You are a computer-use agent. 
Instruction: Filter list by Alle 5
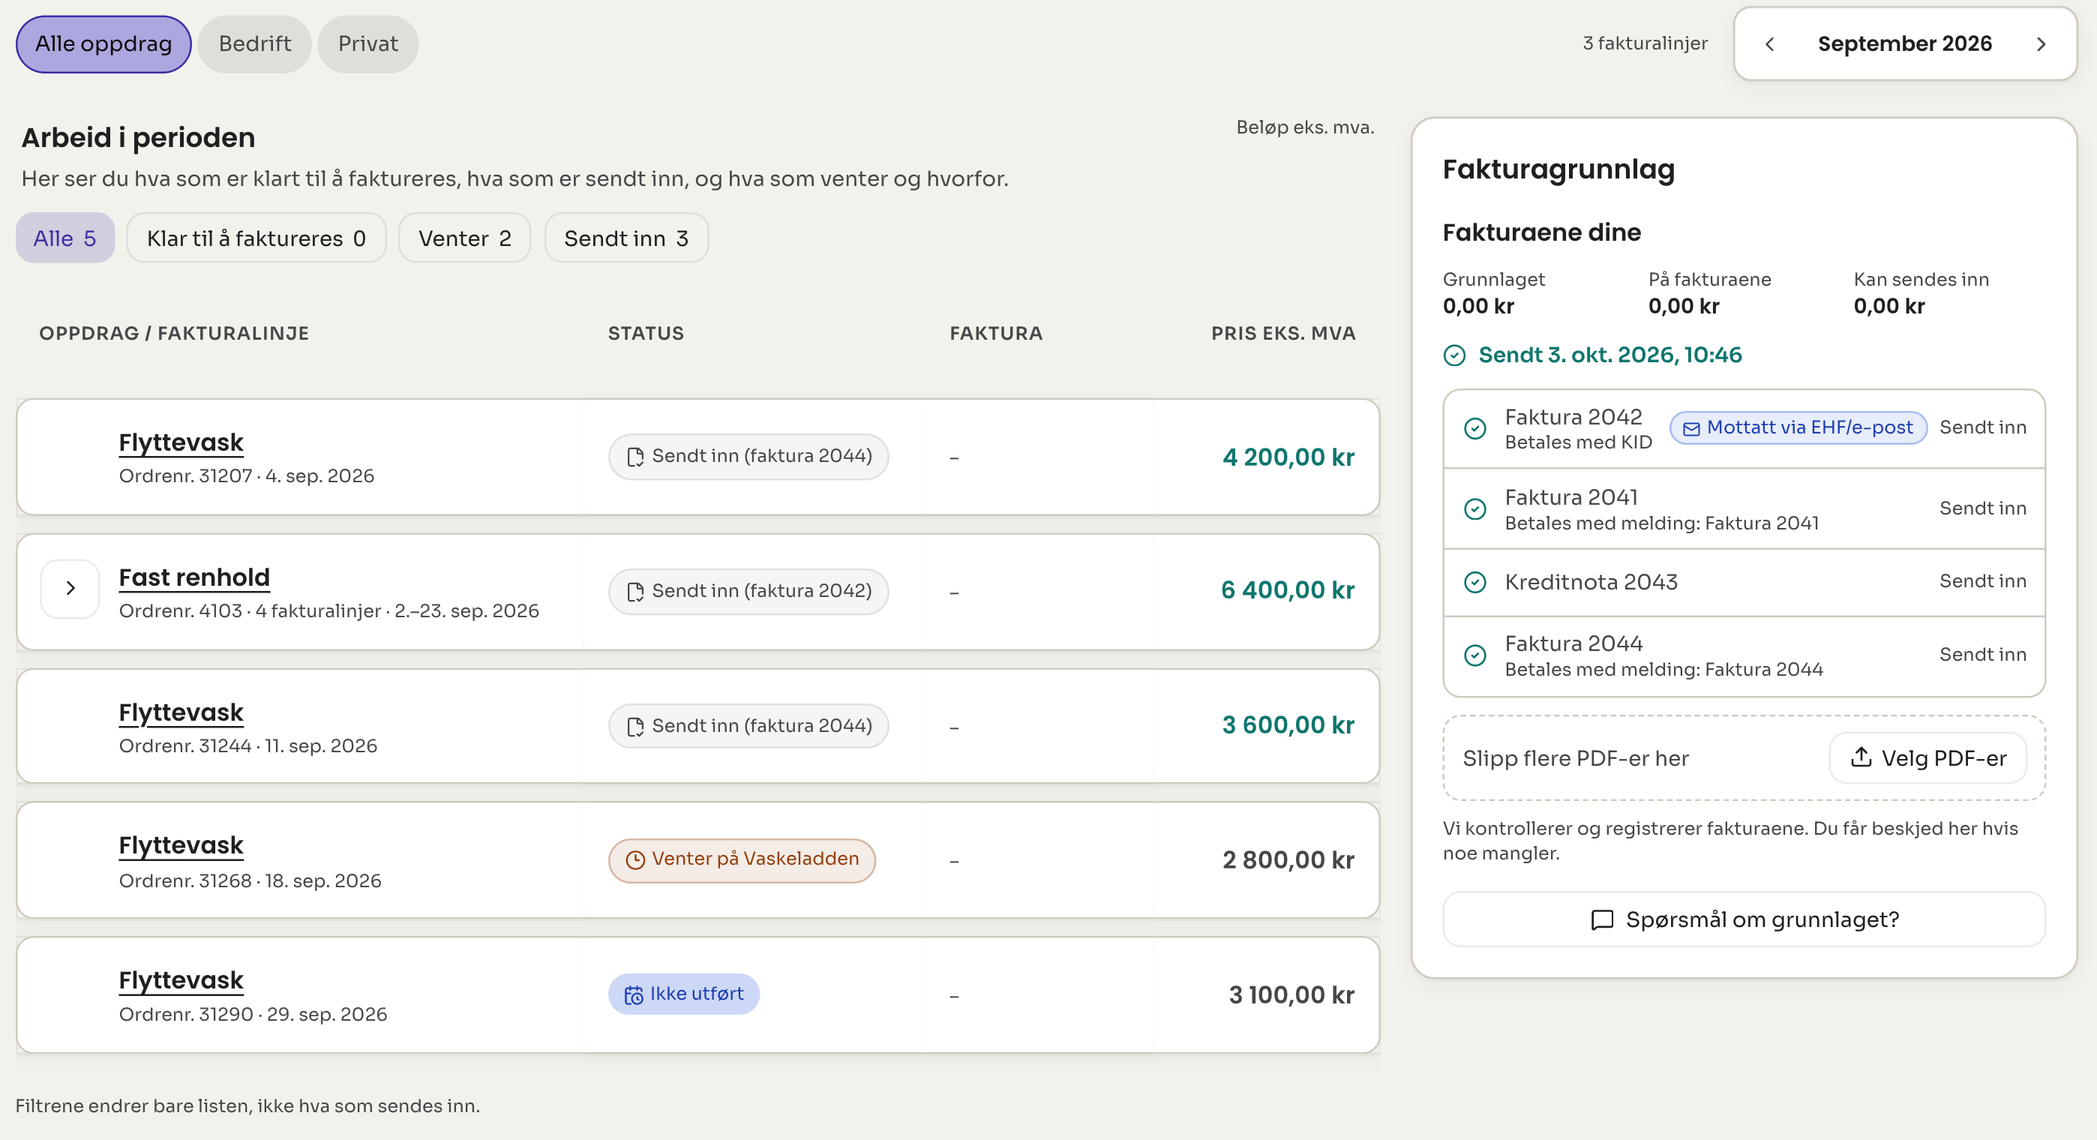pos(65,238)
